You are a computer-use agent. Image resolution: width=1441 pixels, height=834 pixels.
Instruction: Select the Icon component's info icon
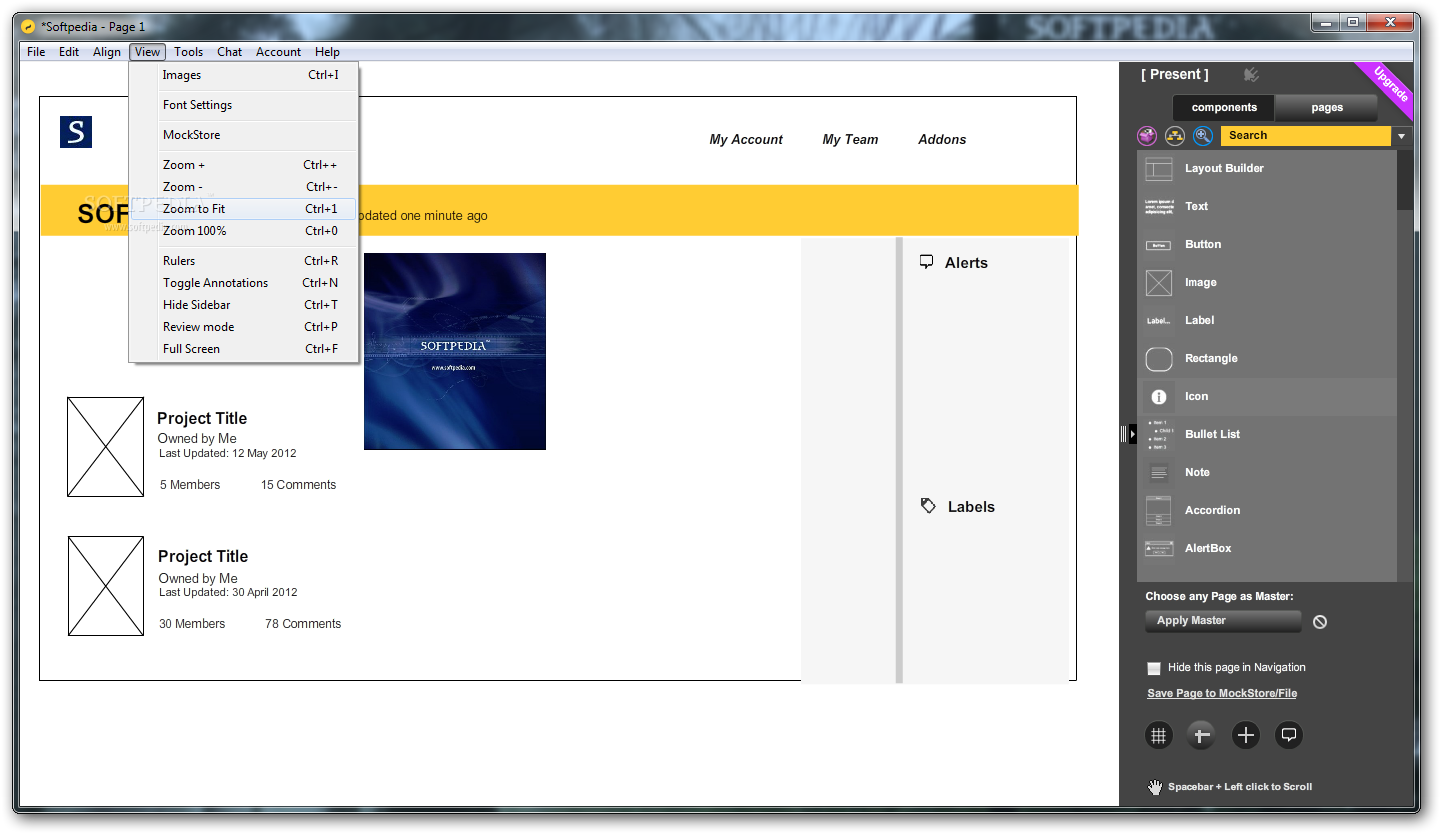[x=1159, y=397]
